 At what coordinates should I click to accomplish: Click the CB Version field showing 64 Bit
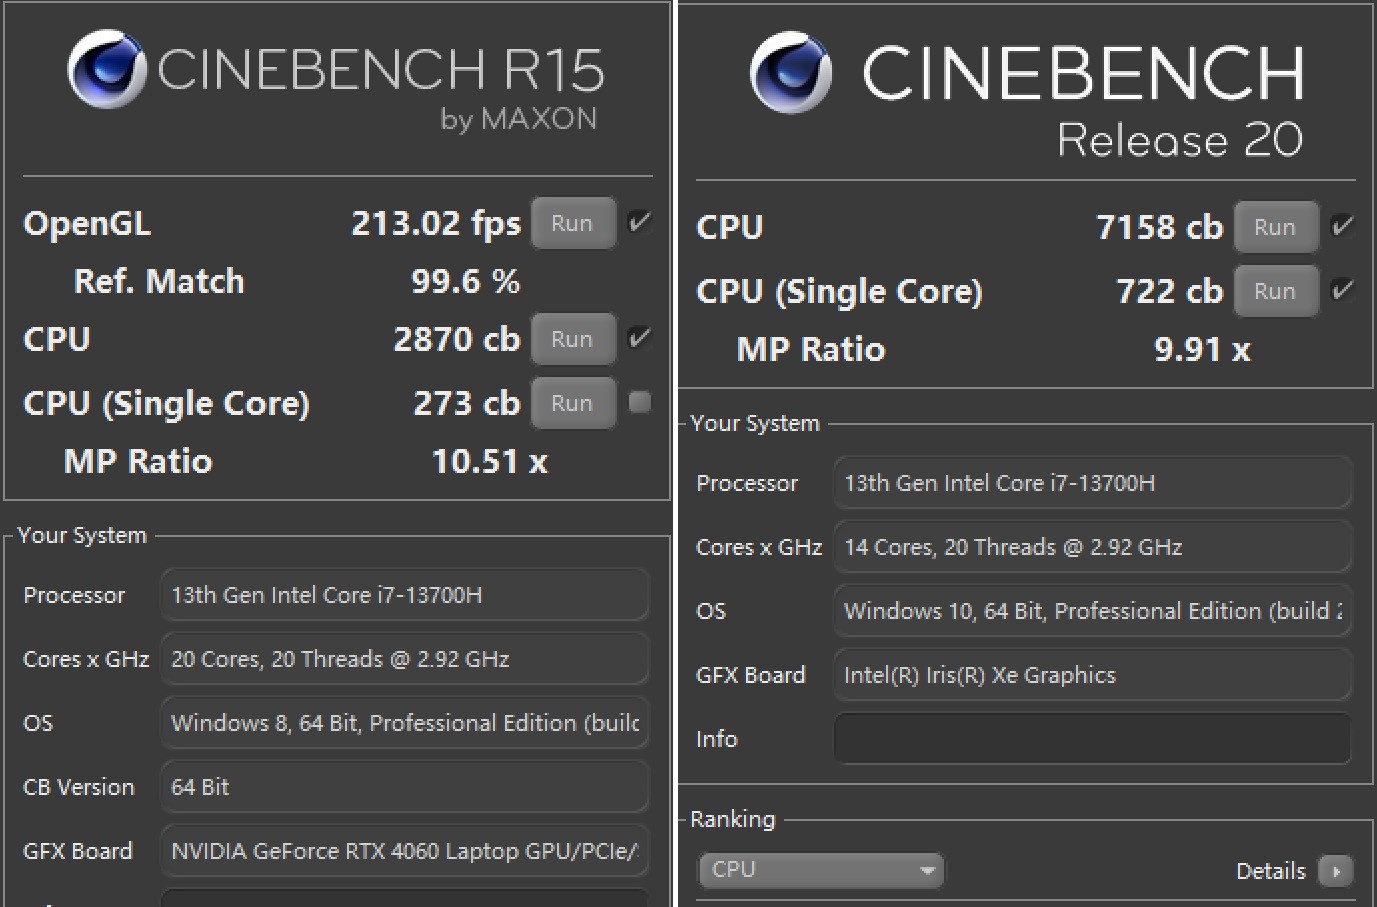[x=405, y=787]
